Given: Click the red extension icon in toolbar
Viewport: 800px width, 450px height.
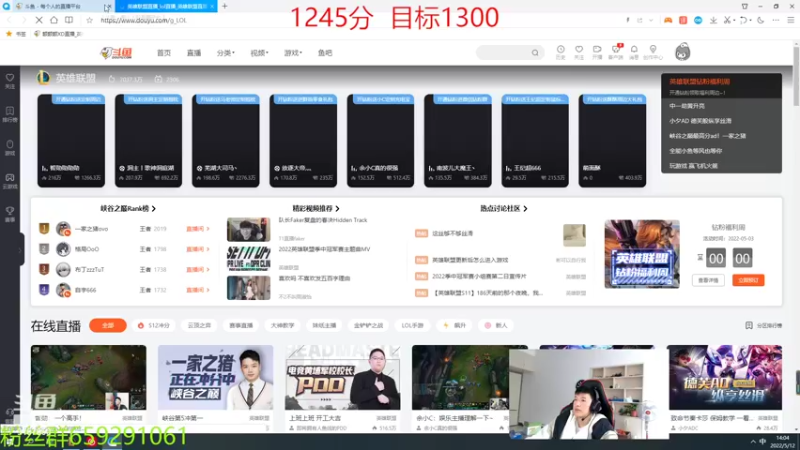Looking at the screenshot, I should click(x=683, y=20).
